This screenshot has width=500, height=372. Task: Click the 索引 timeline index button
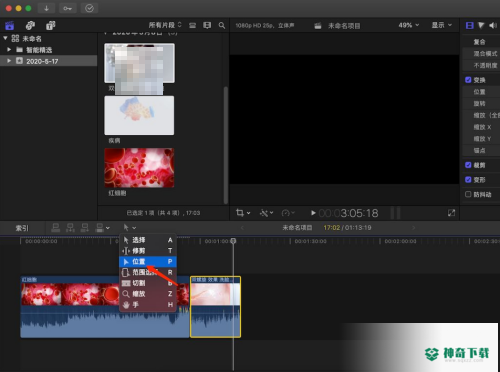(x=22, y=228)
